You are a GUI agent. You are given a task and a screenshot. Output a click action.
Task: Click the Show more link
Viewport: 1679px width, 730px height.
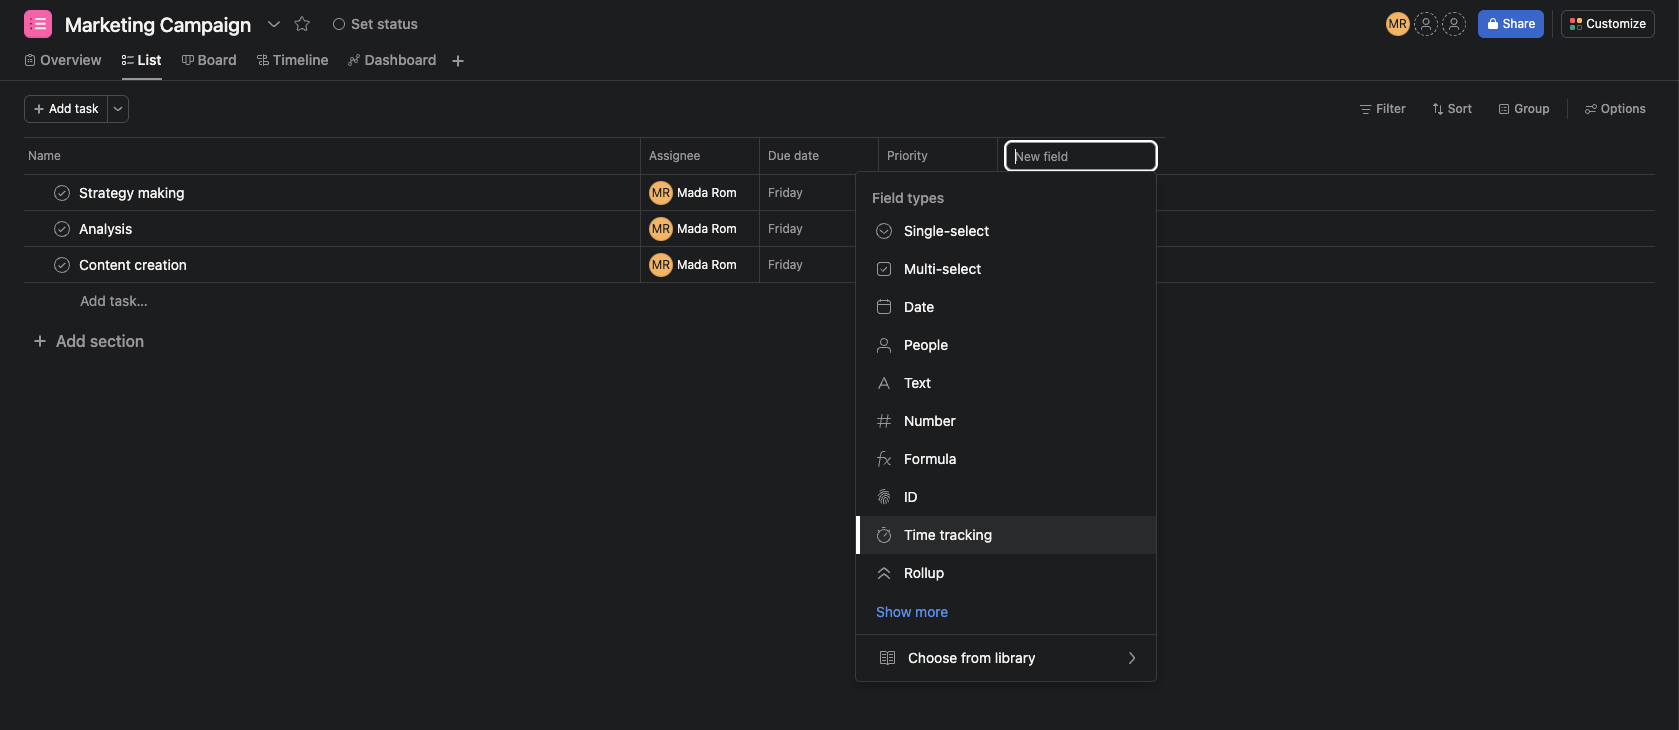[912, 612]
